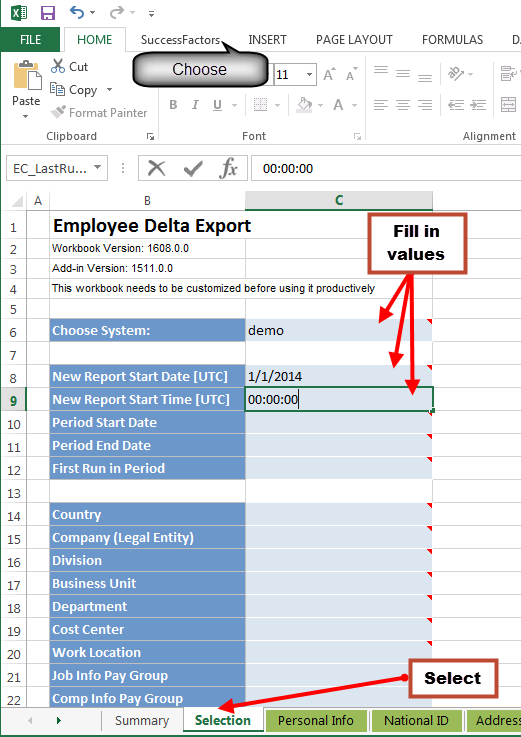Click the Format Painter button

(99, 113)
